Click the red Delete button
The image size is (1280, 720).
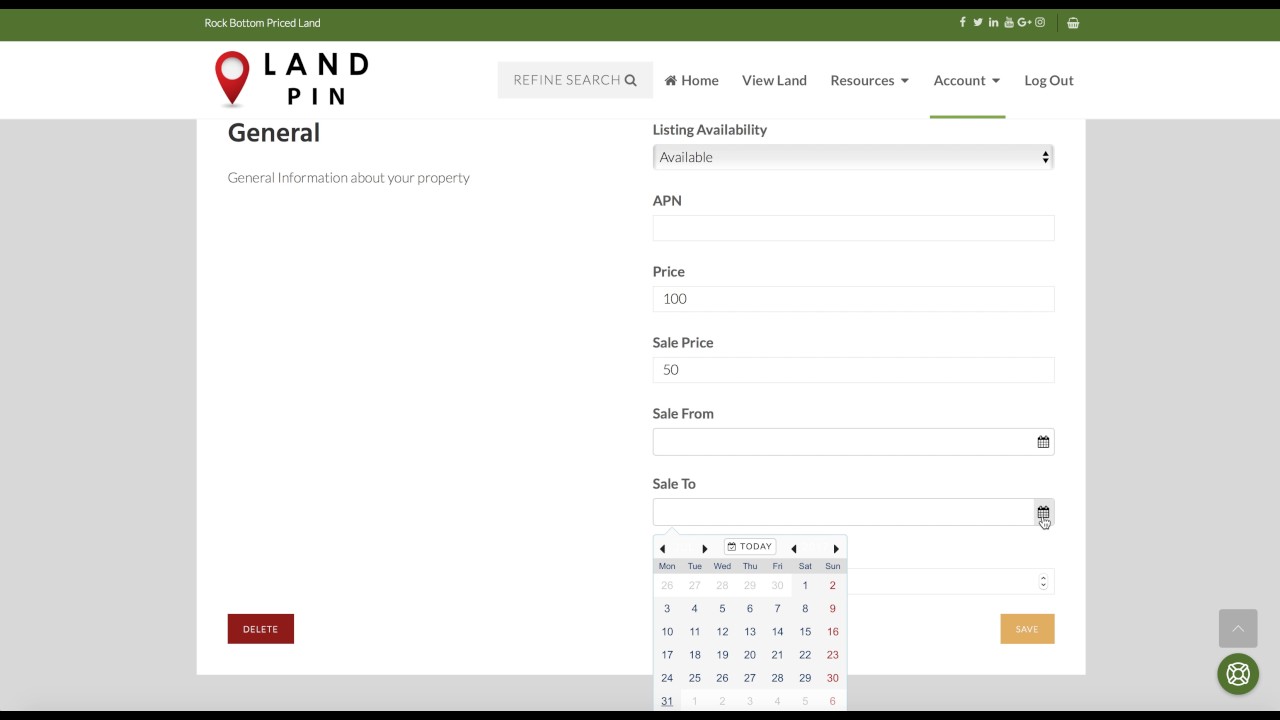260,629
